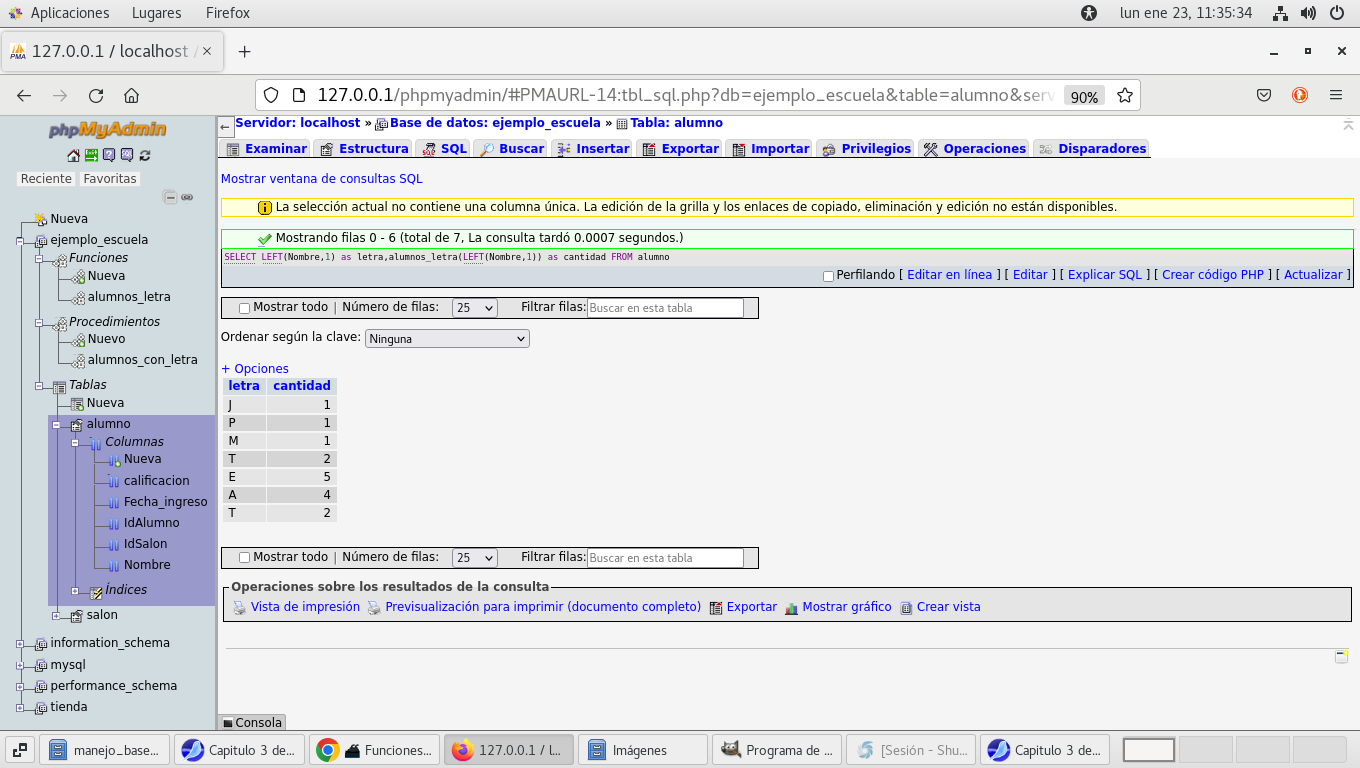Click the Exportar icon under query results
1360x768 pixels.
[716, 607]
